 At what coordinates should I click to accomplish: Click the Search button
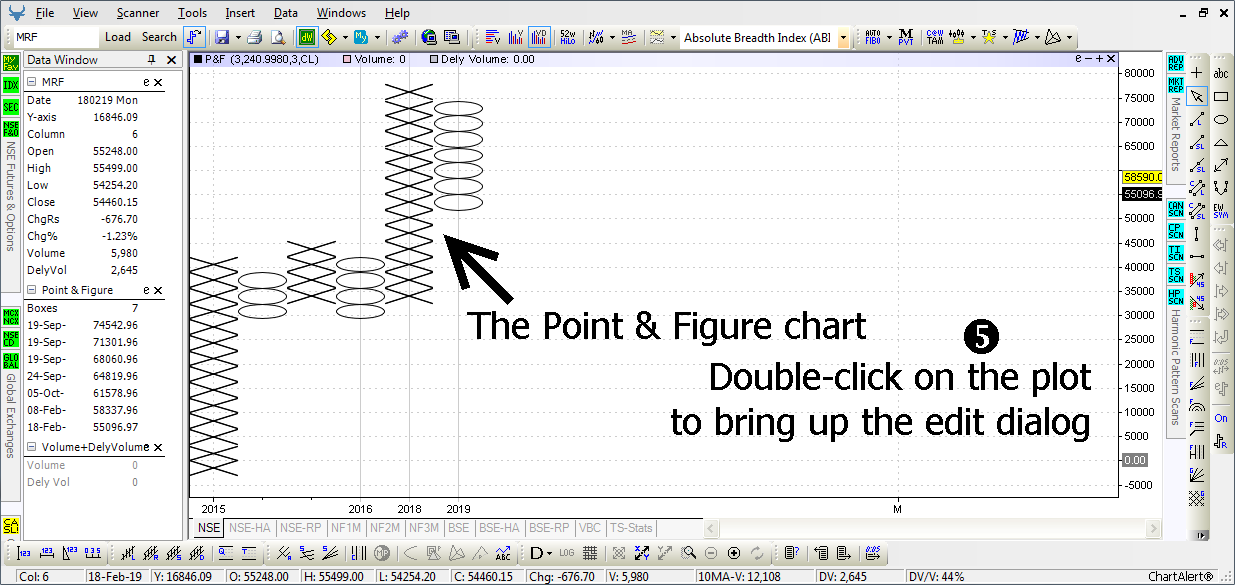(x=159, y=37)
